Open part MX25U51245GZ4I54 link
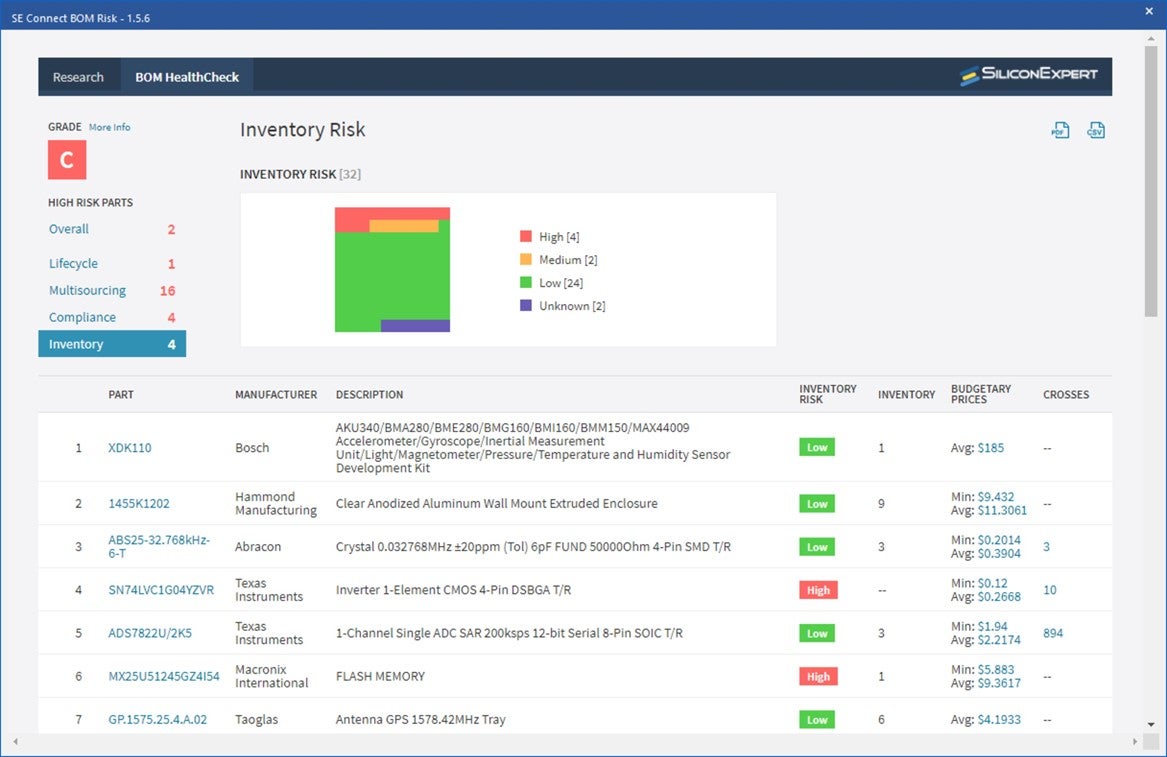1167x757 pixels. (x=164, y=676)
